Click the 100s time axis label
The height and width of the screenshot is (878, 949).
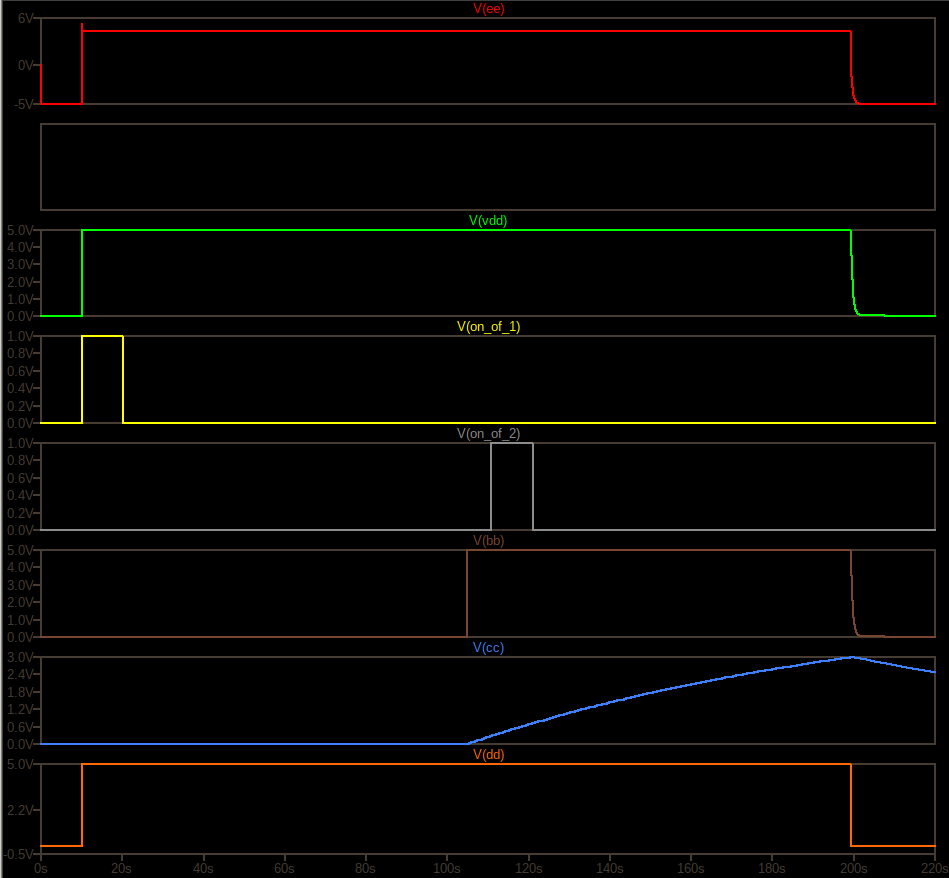coord(447,868)
